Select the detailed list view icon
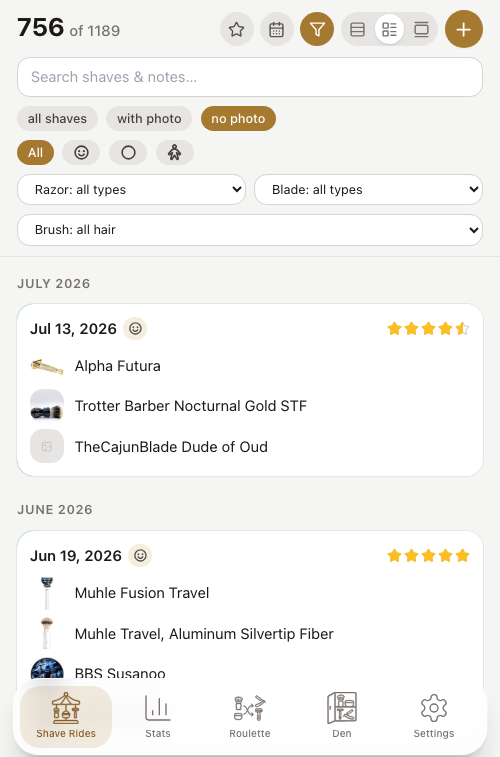Screen dimensions: 500x757 [x=389, y=29]
